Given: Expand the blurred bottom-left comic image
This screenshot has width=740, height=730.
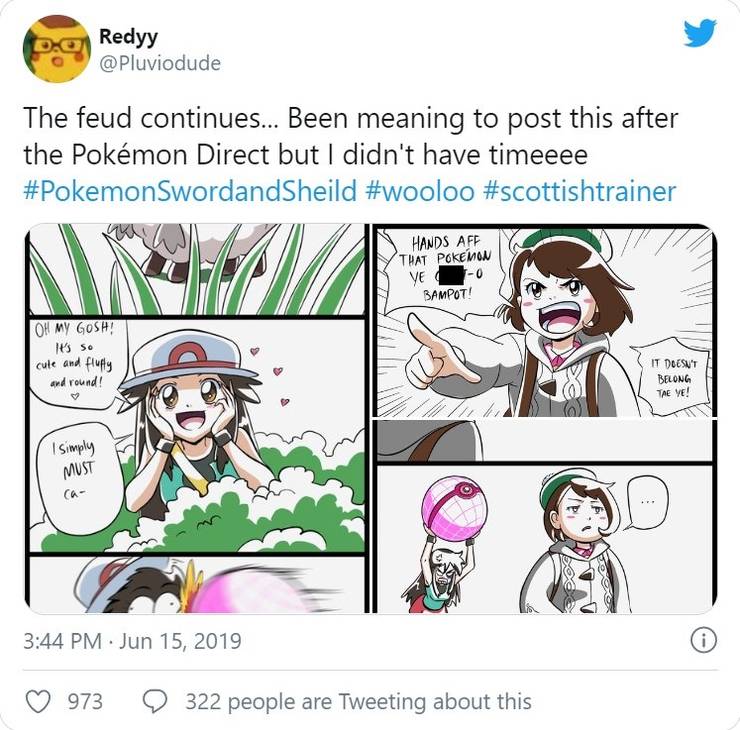Looking at the screenshot, I should [x=196, y=585].
